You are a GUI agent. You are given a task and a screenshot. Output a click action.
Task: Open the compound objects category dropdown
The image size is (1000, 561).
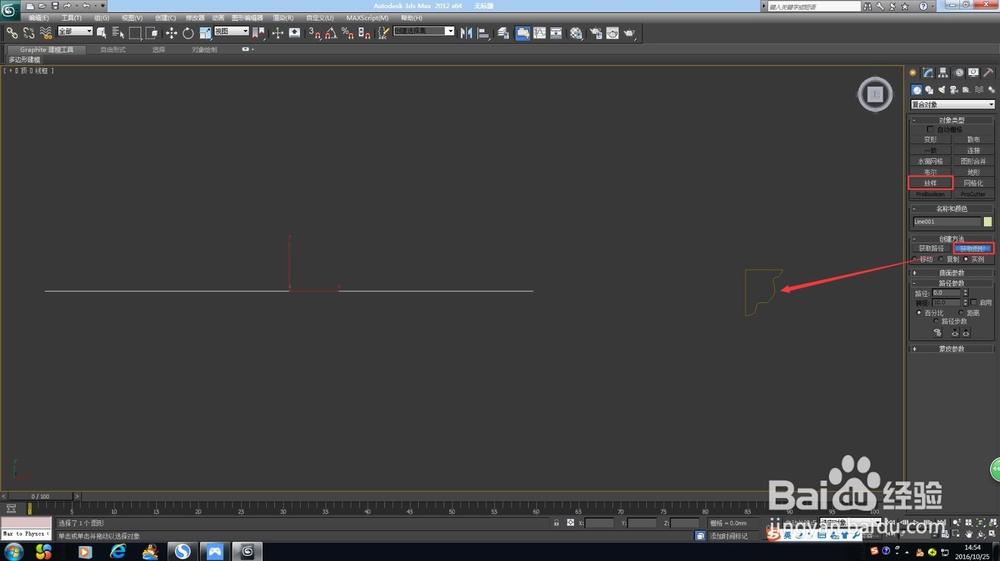point(952,104)
